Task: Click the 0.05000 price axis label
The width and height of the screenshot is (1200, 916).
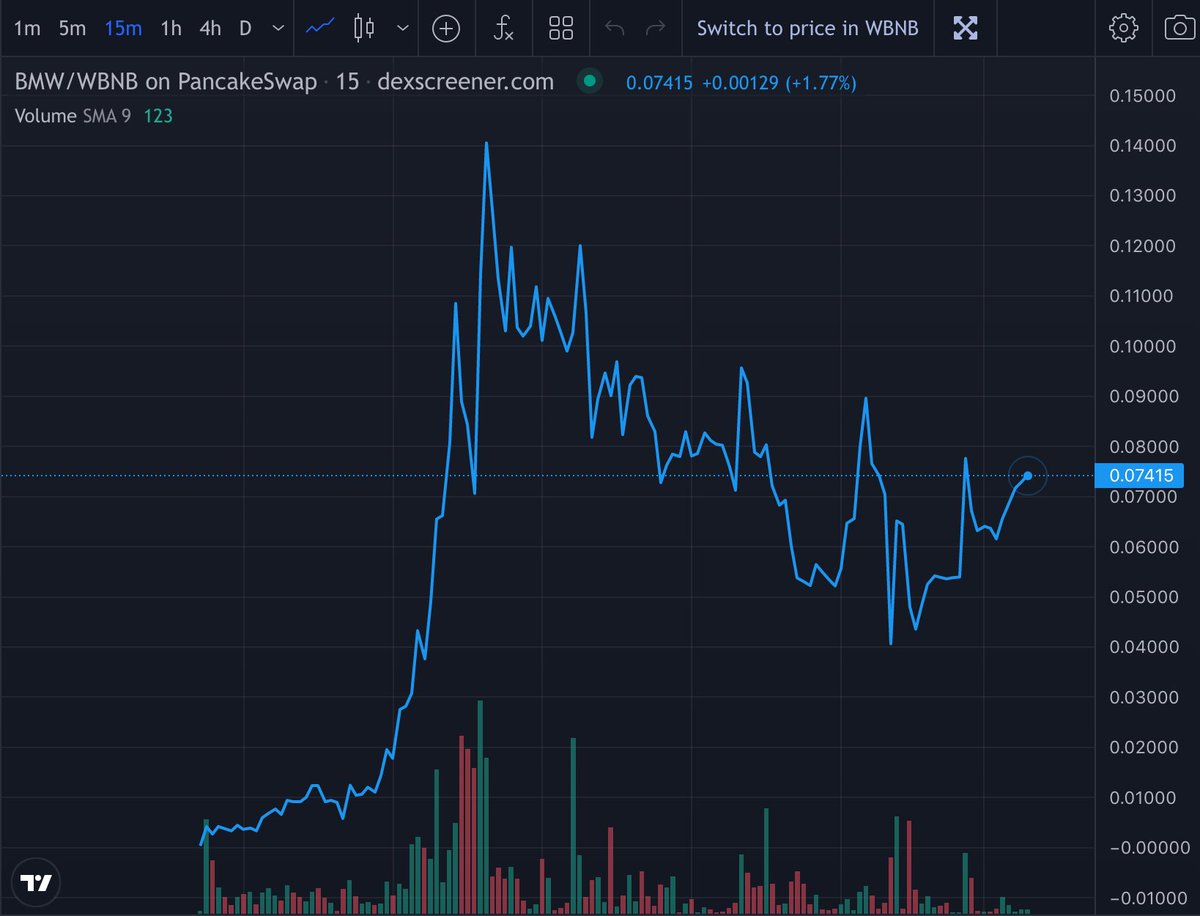Action: click(x=1143, y=597)
